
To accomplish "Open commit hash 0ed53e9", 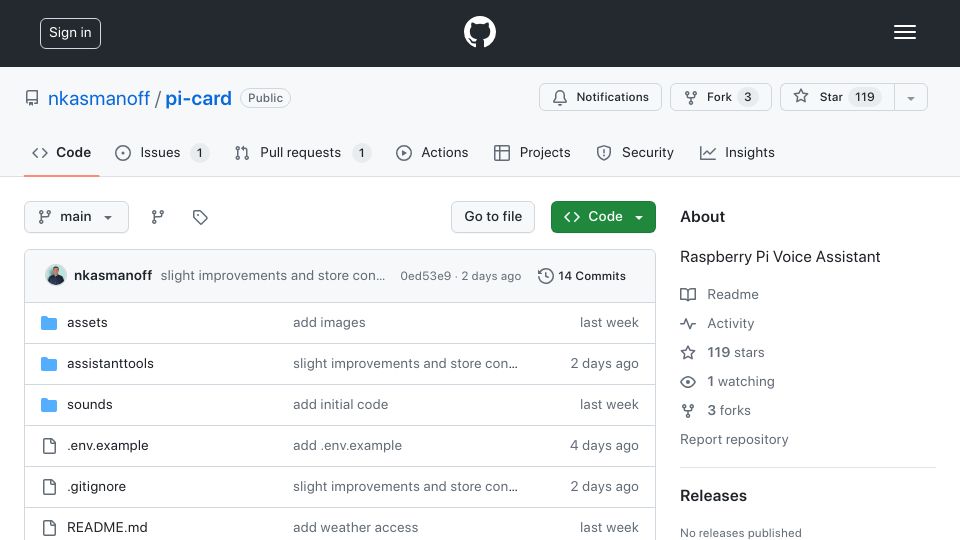I will [x=426, y=276].
